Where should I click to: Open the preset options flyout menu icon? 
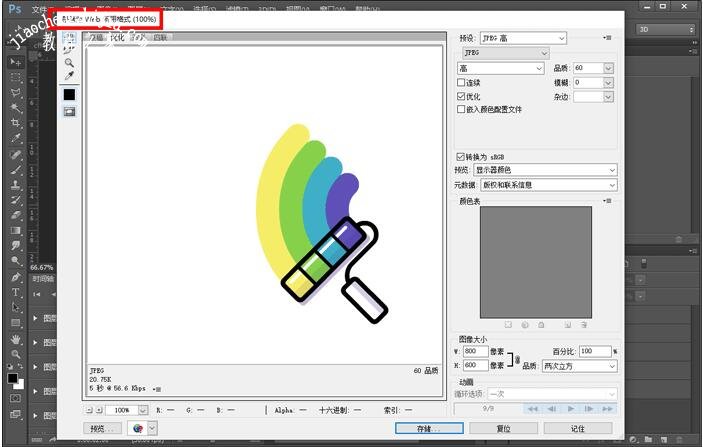tap(607, 38)
